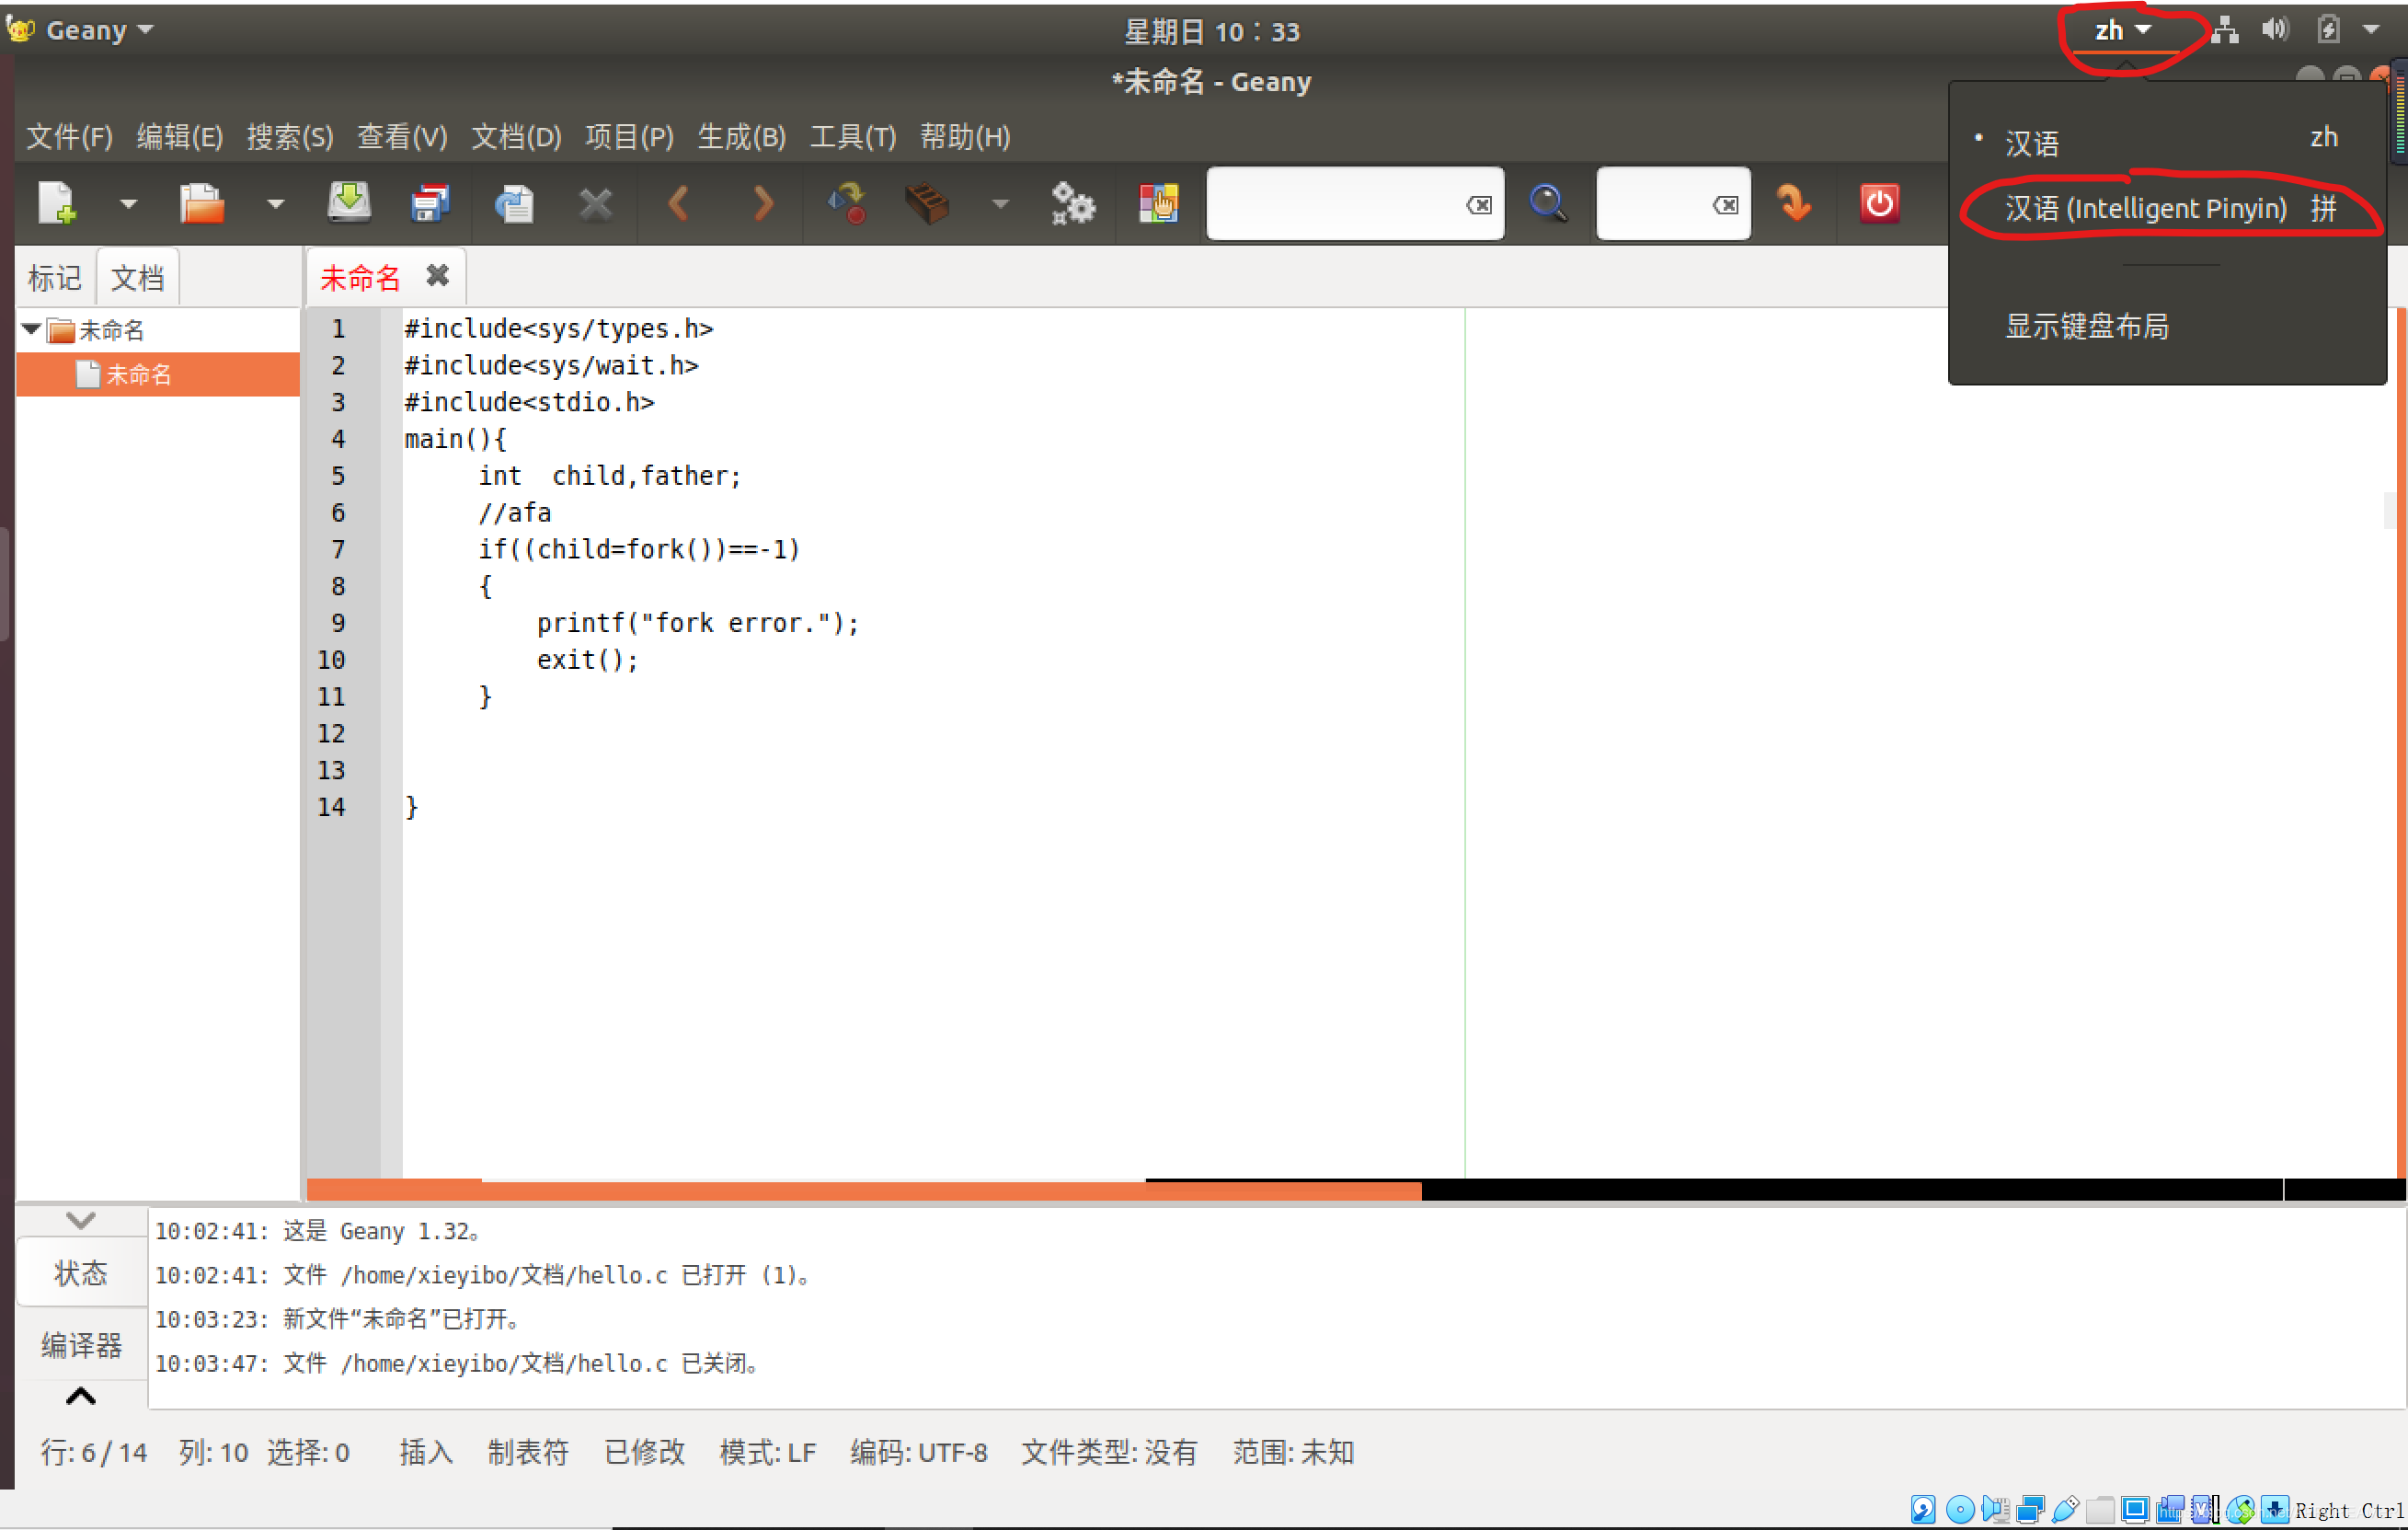Run or view the file with gears icon
Screen dimensions: 2408x1530
pyautogui.click(x=1073, y=203)
